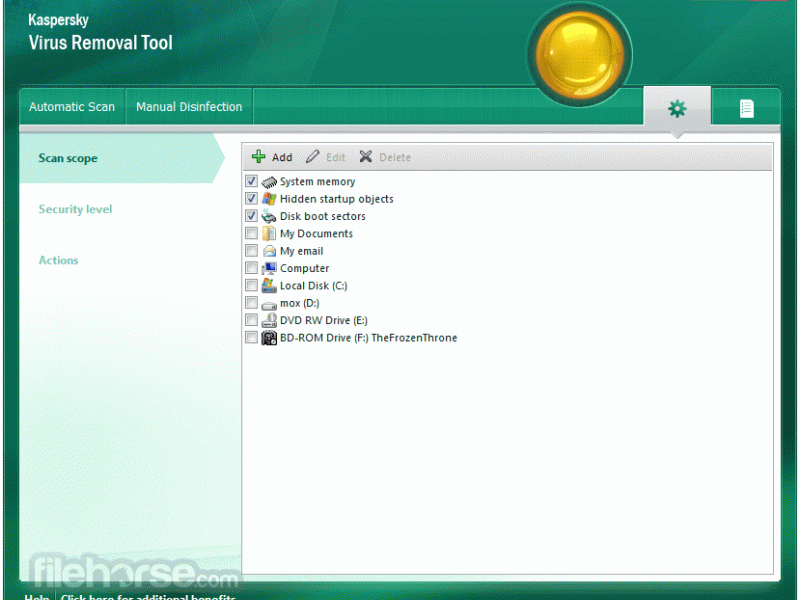Select the 'System memory' text row
This screenshot has width=800, height=600.
tap(317, 182)
